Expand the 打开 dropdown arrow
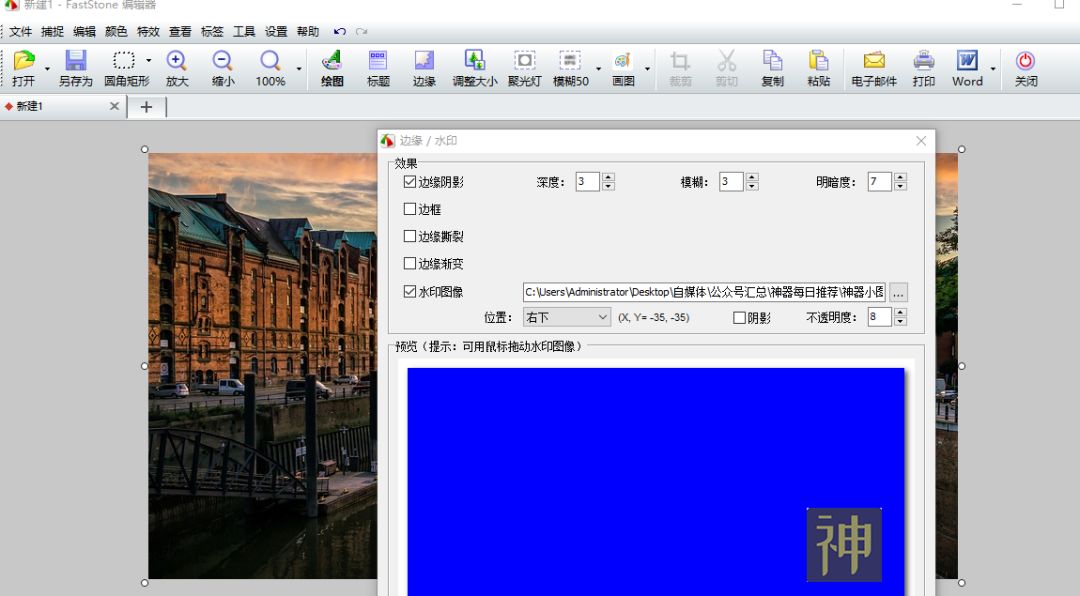The width and height of the screenshot is (1080, 596). (47, 69)
